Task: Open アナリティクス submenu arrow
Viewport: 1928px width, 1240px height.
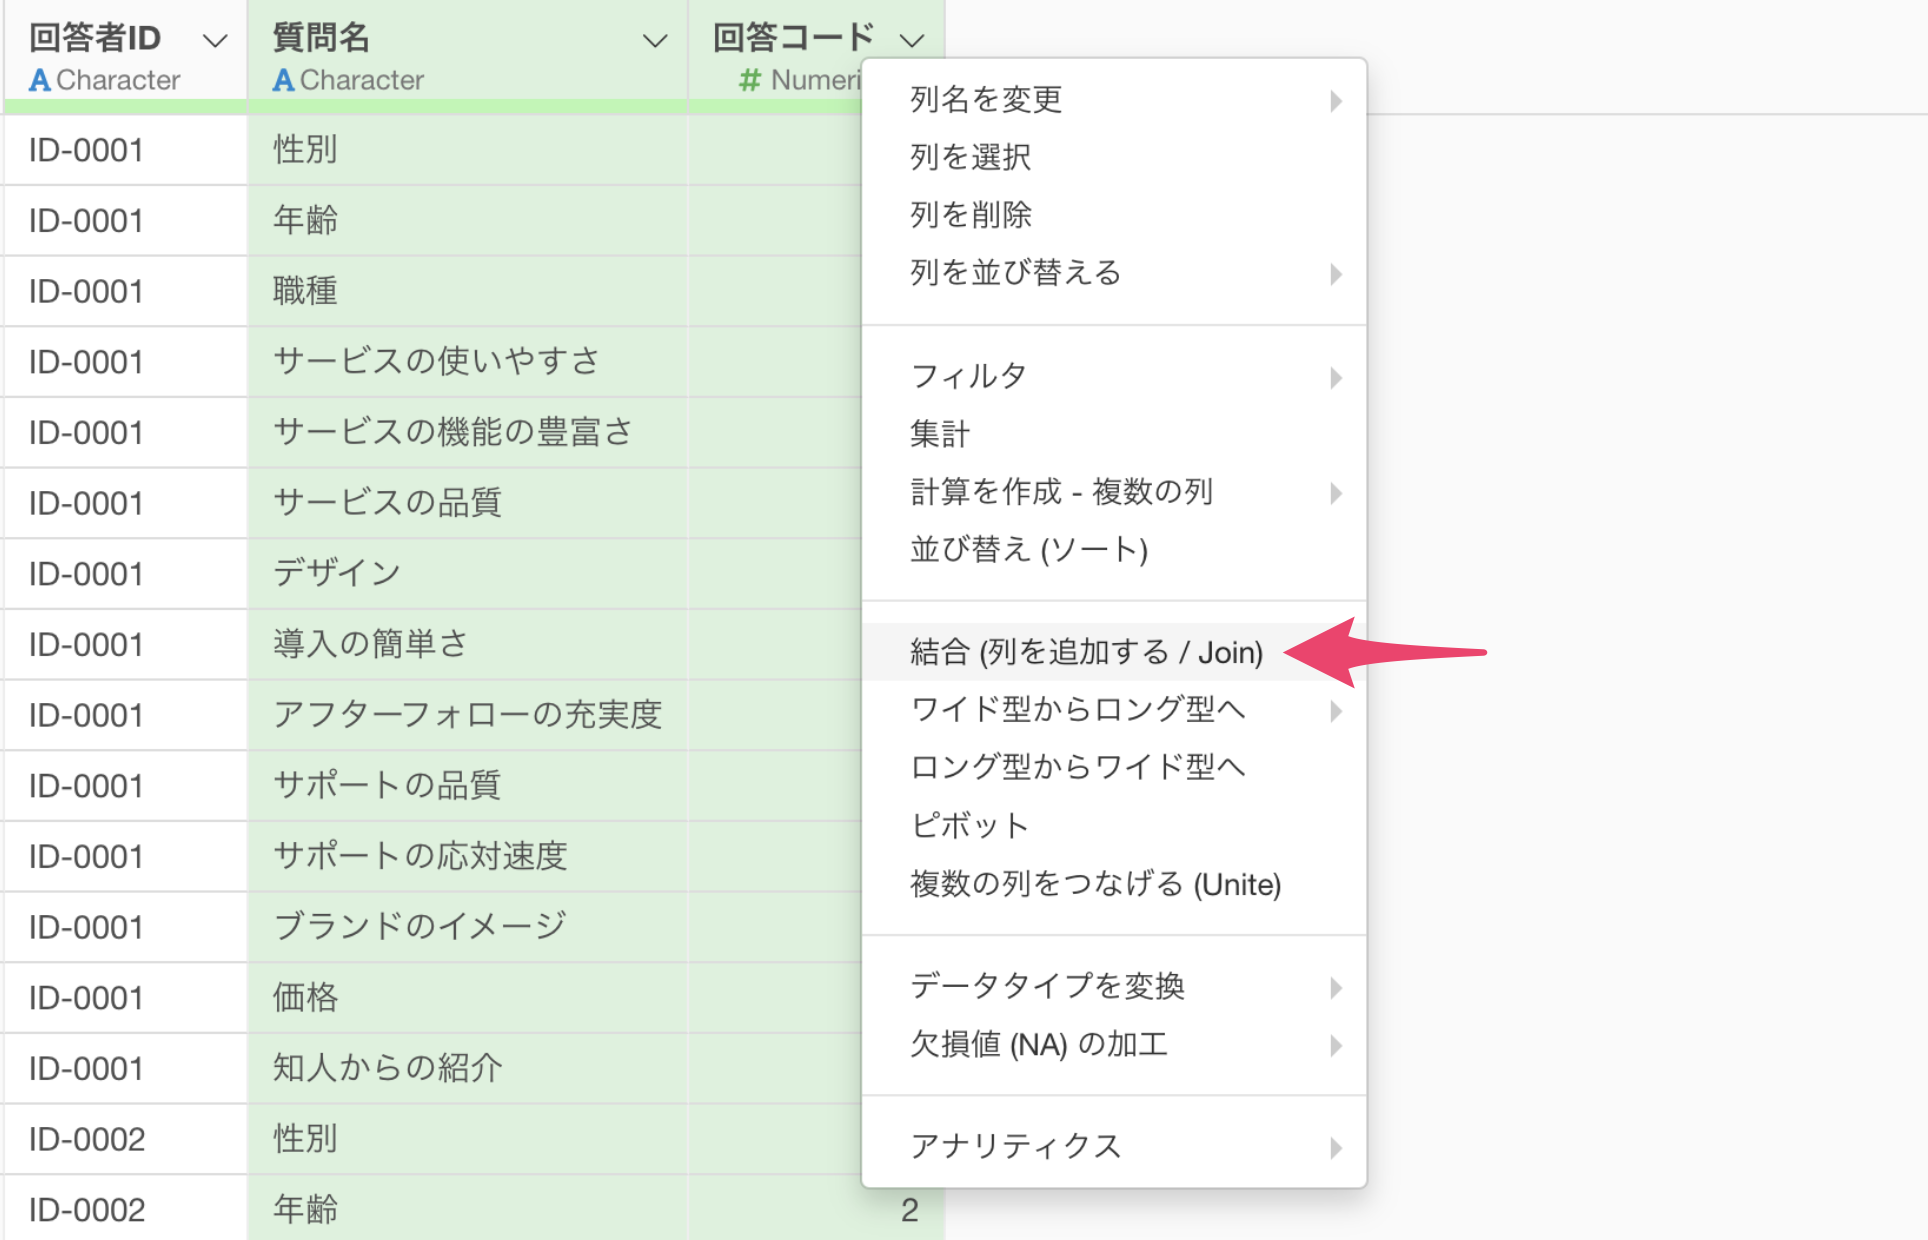Action: click(1335, 1147)
